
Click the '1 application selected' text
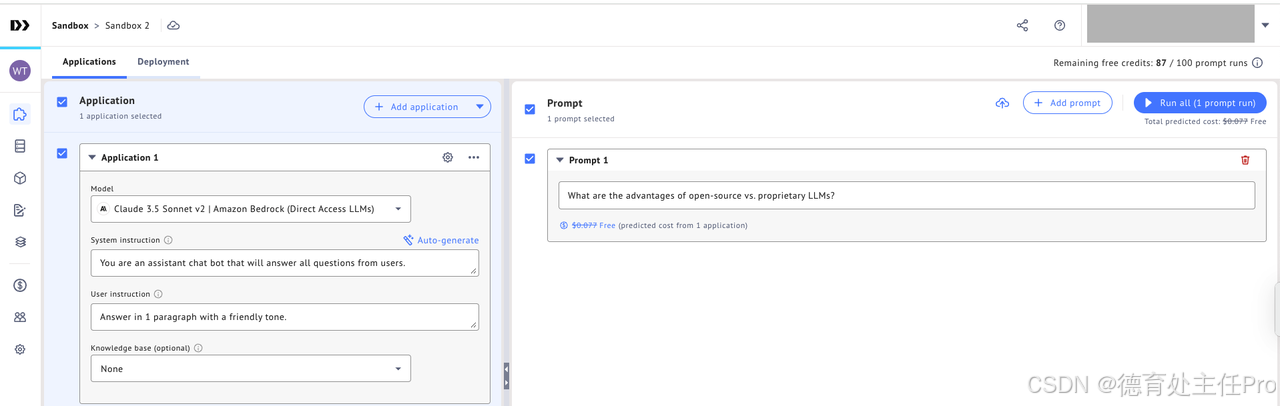(120, 116)
